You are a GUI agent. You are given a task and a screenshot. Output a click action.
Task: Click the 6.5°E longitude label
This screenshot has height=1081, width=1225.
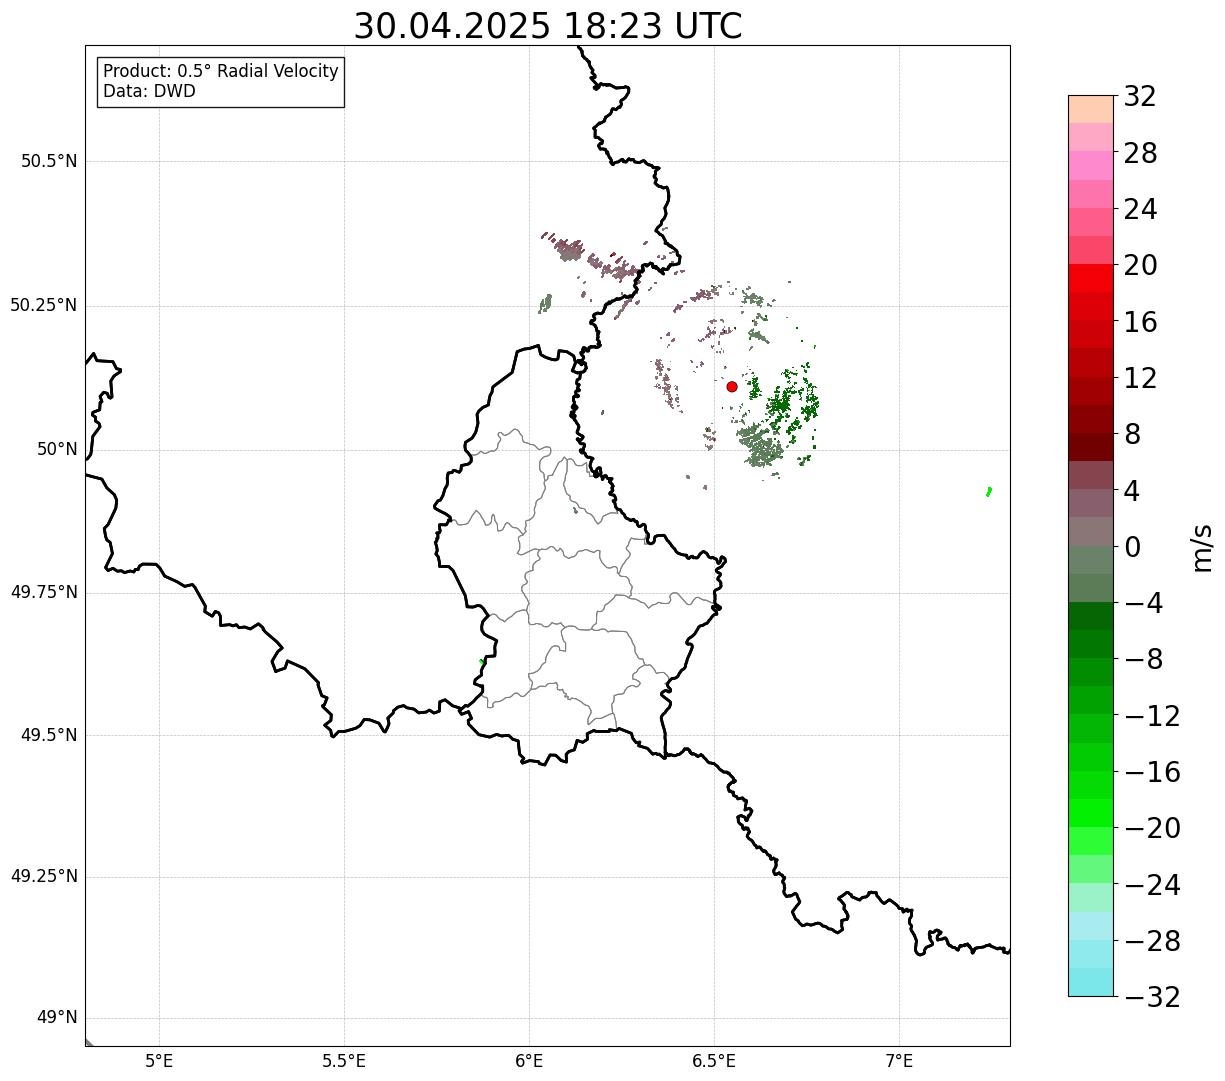pyautogui.click(x=714, y=1061)
